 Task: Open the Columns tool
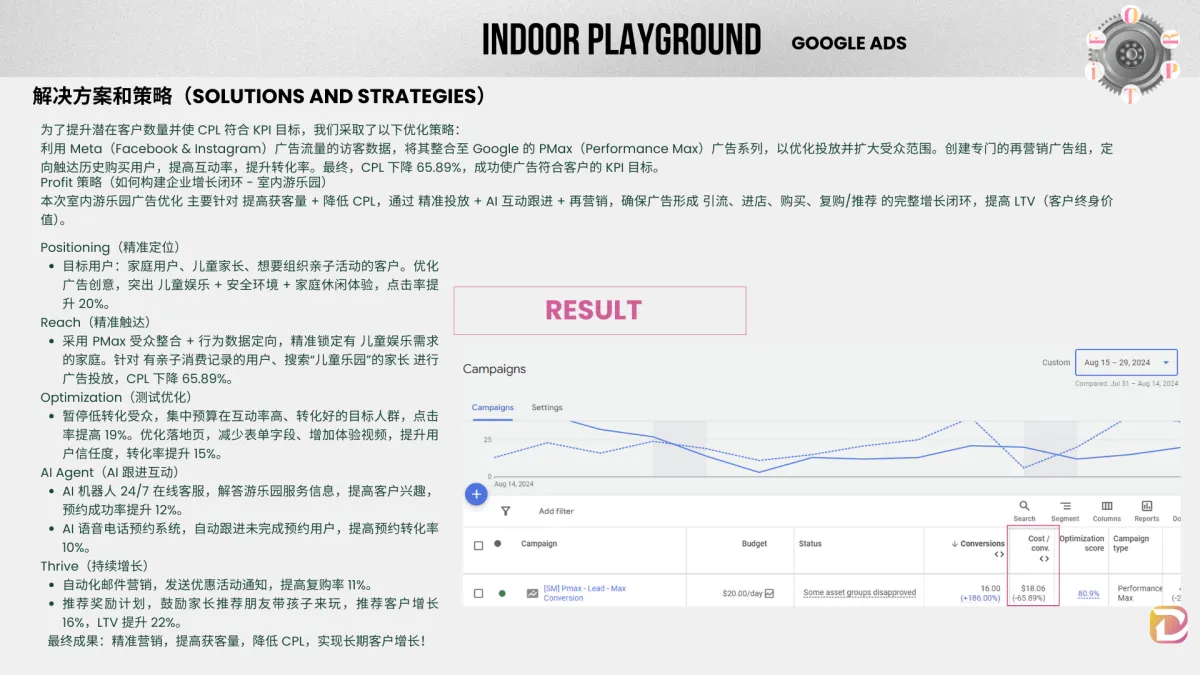click(x=1107, y=511)
